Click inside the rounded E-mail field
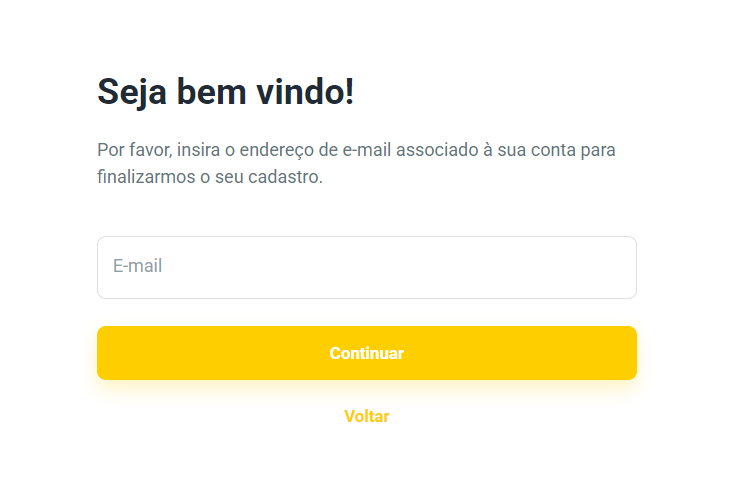This screenshot has height=494, width=734. 366,267
